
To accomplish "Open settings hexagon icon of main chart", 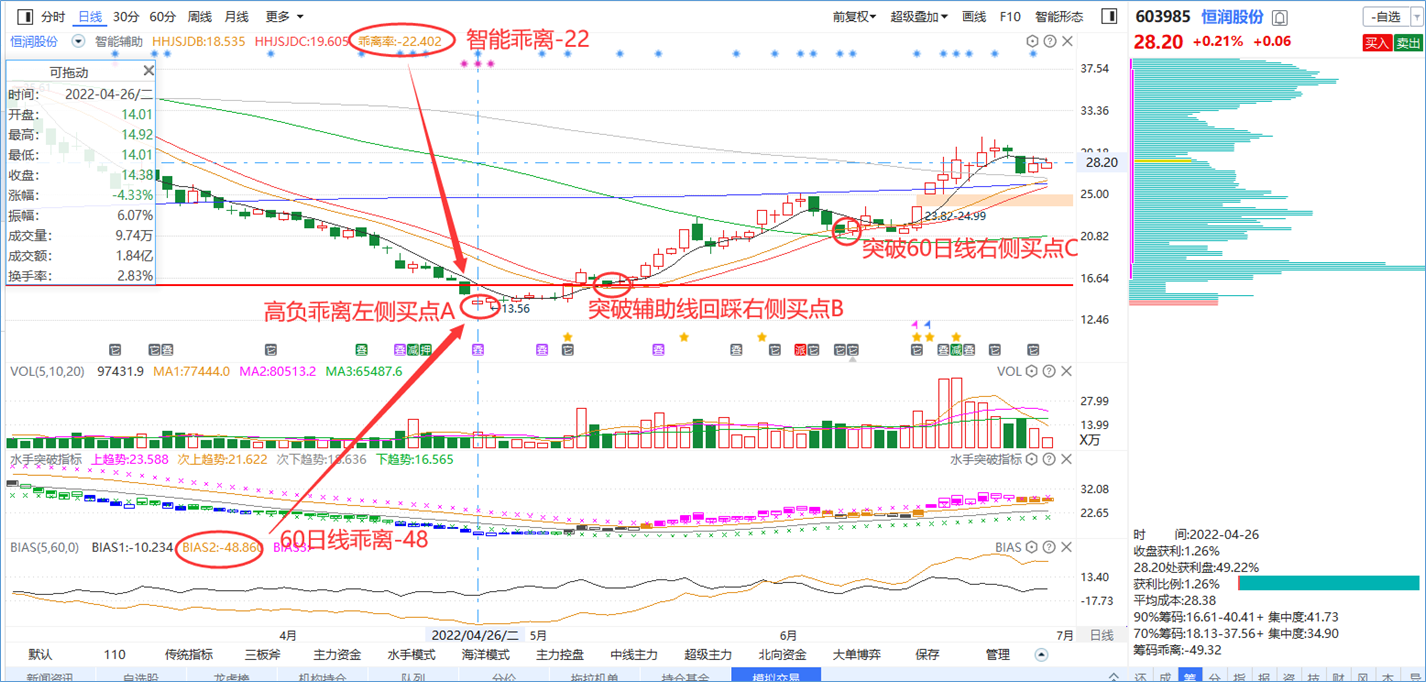I will [x=1032, y=41].
